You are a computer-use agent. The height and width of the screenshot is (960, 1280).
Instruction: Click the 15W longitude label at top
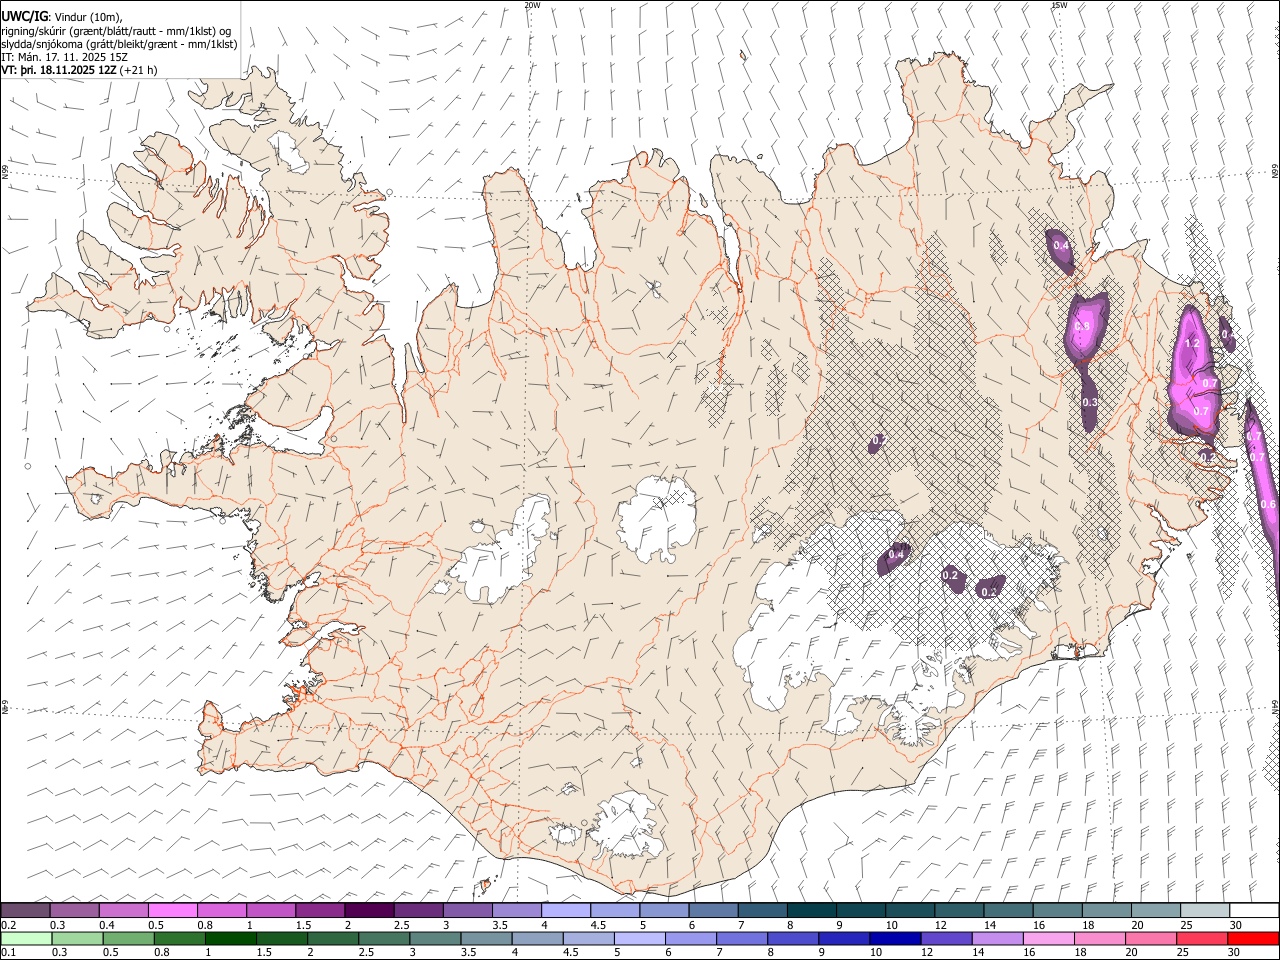click(x=1058, y=5)
